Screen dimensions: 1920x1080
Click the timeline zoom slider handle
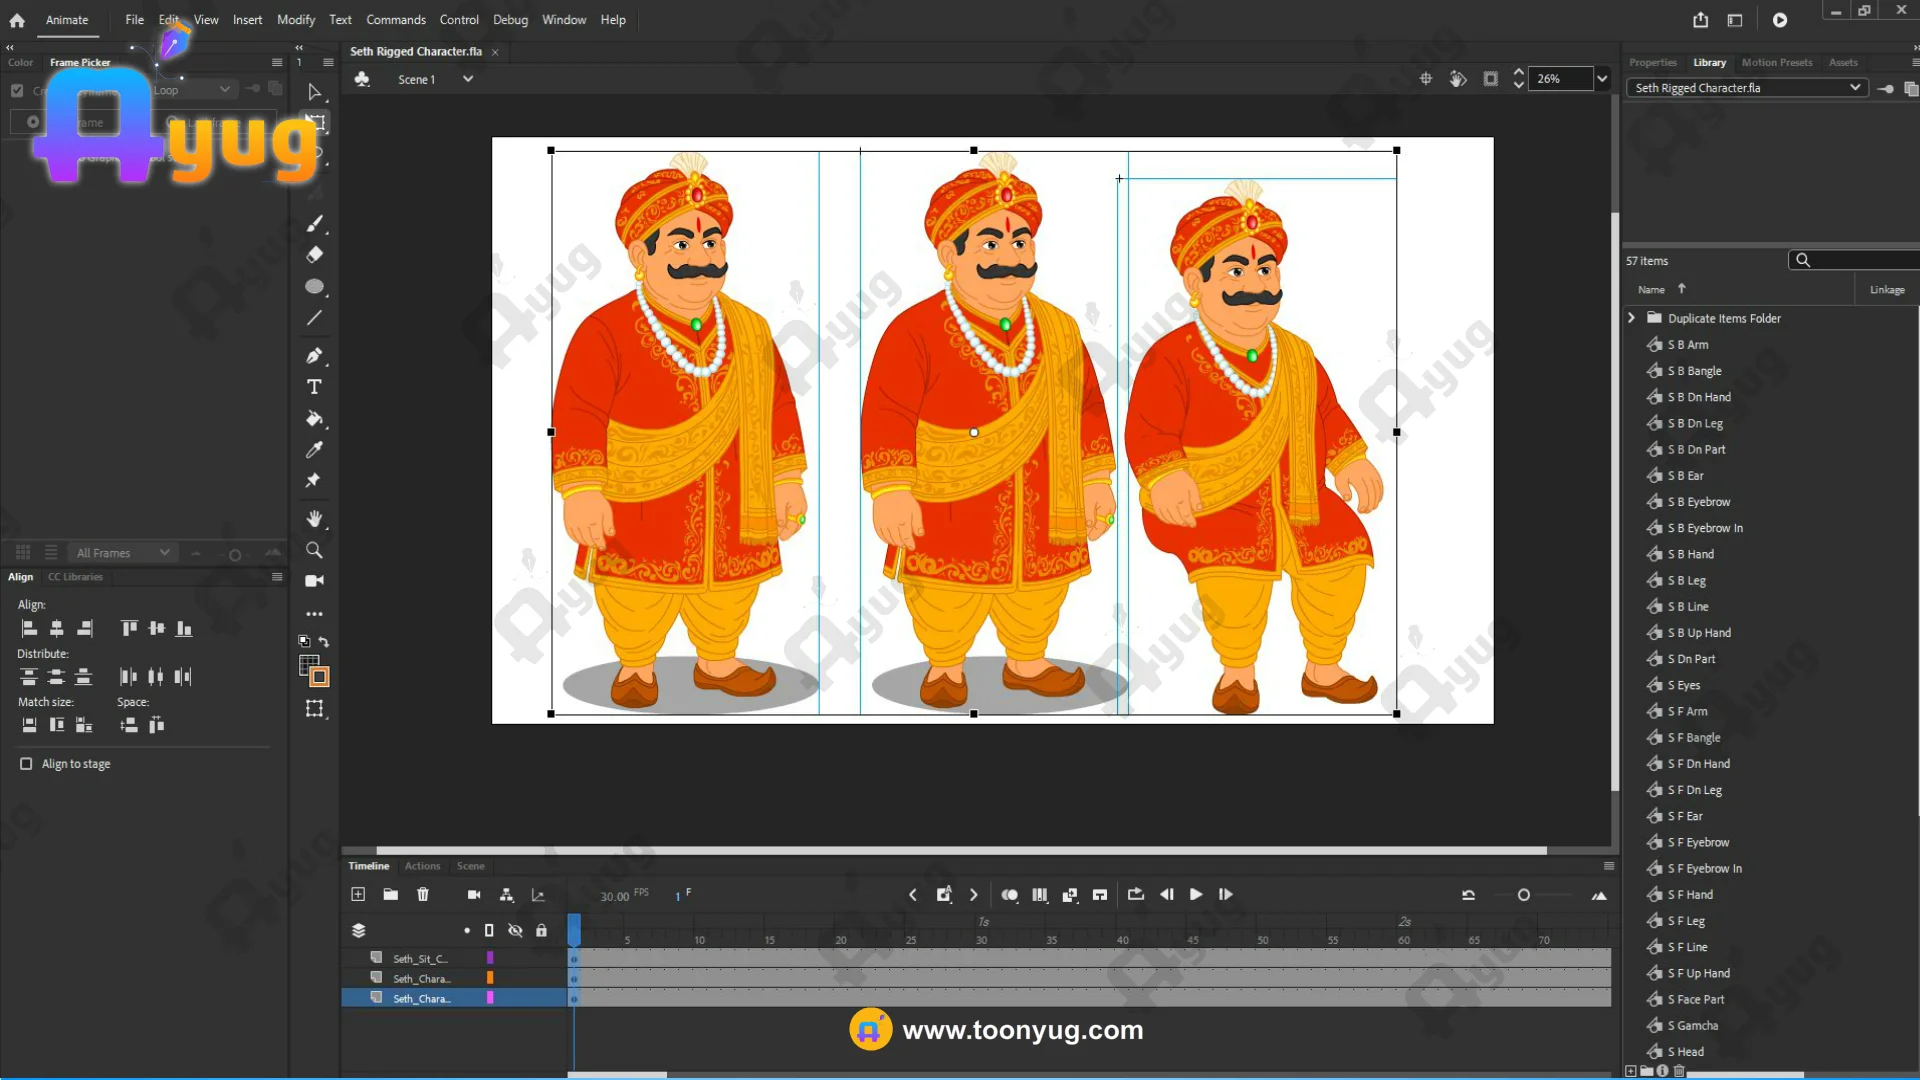[1523, 895]
